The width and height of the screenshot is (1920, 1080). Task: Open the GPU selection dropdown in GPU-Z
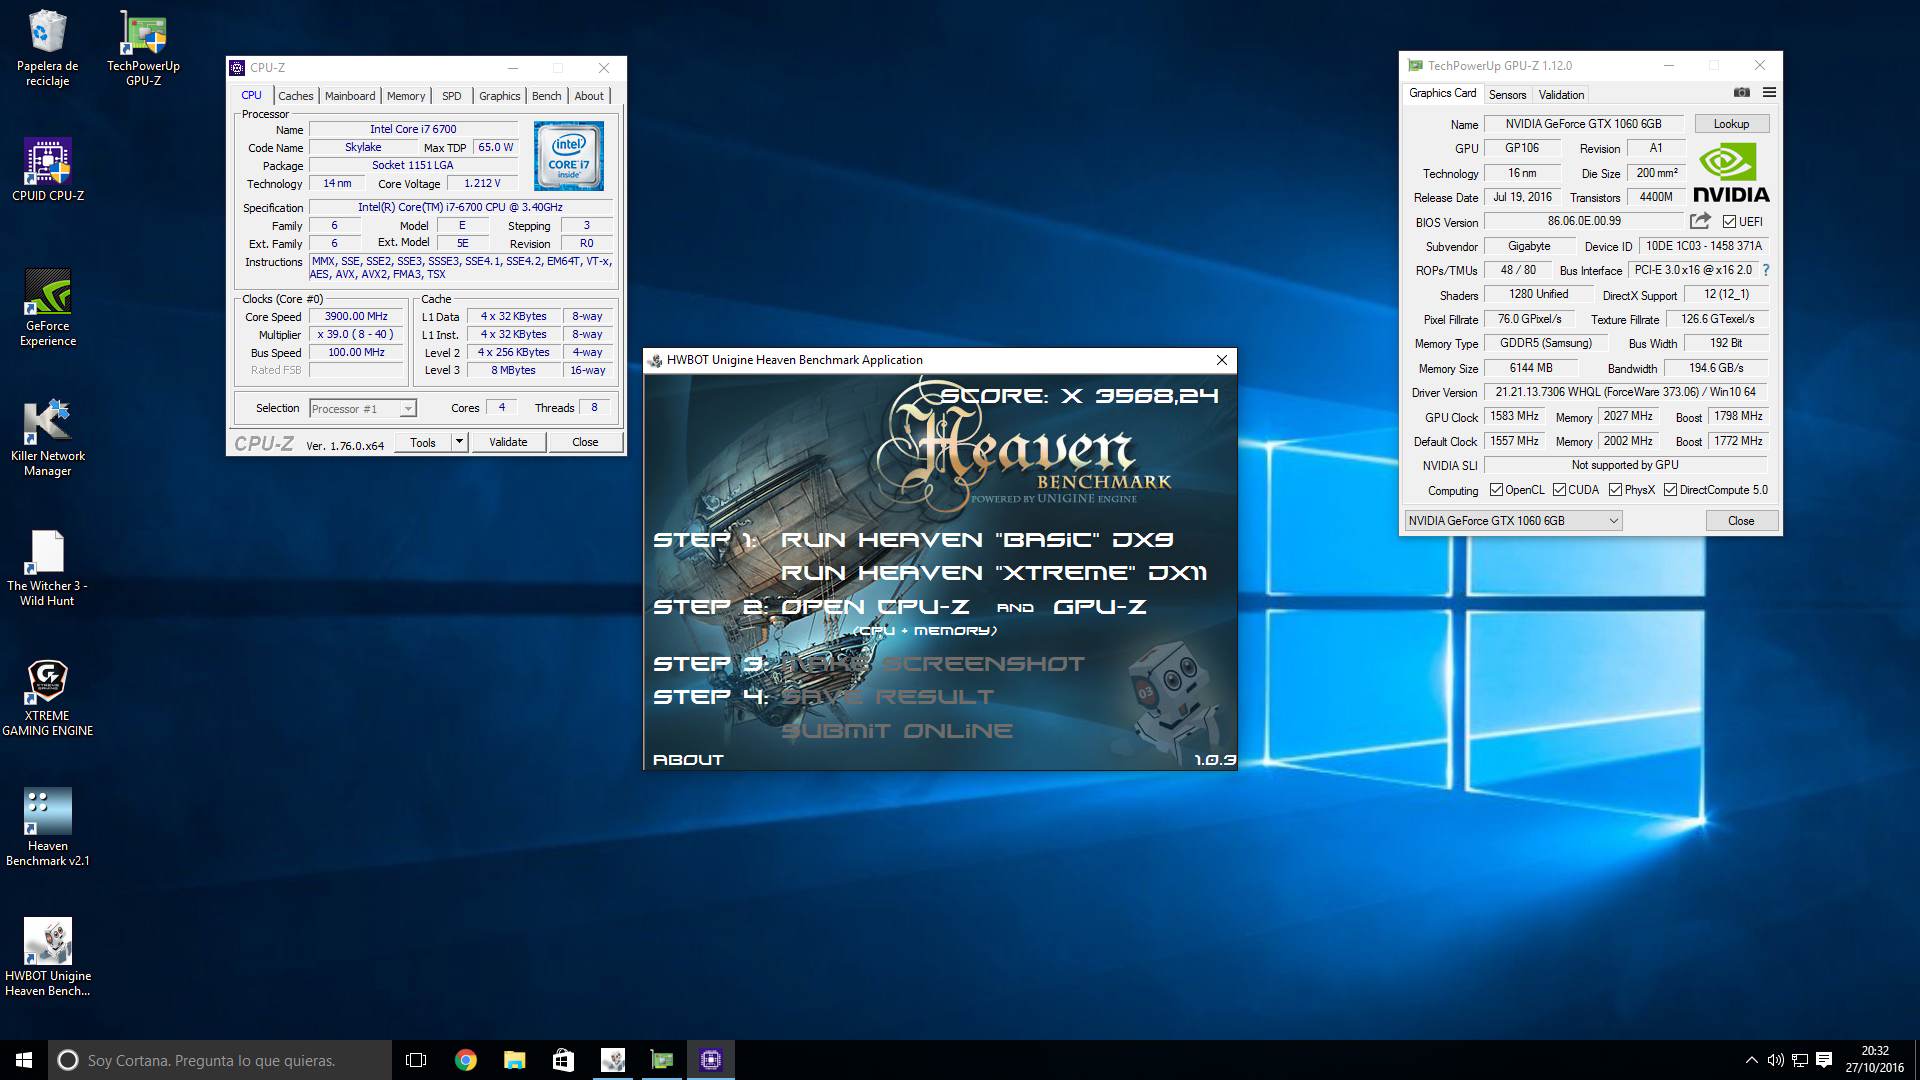coord(1513,521)
